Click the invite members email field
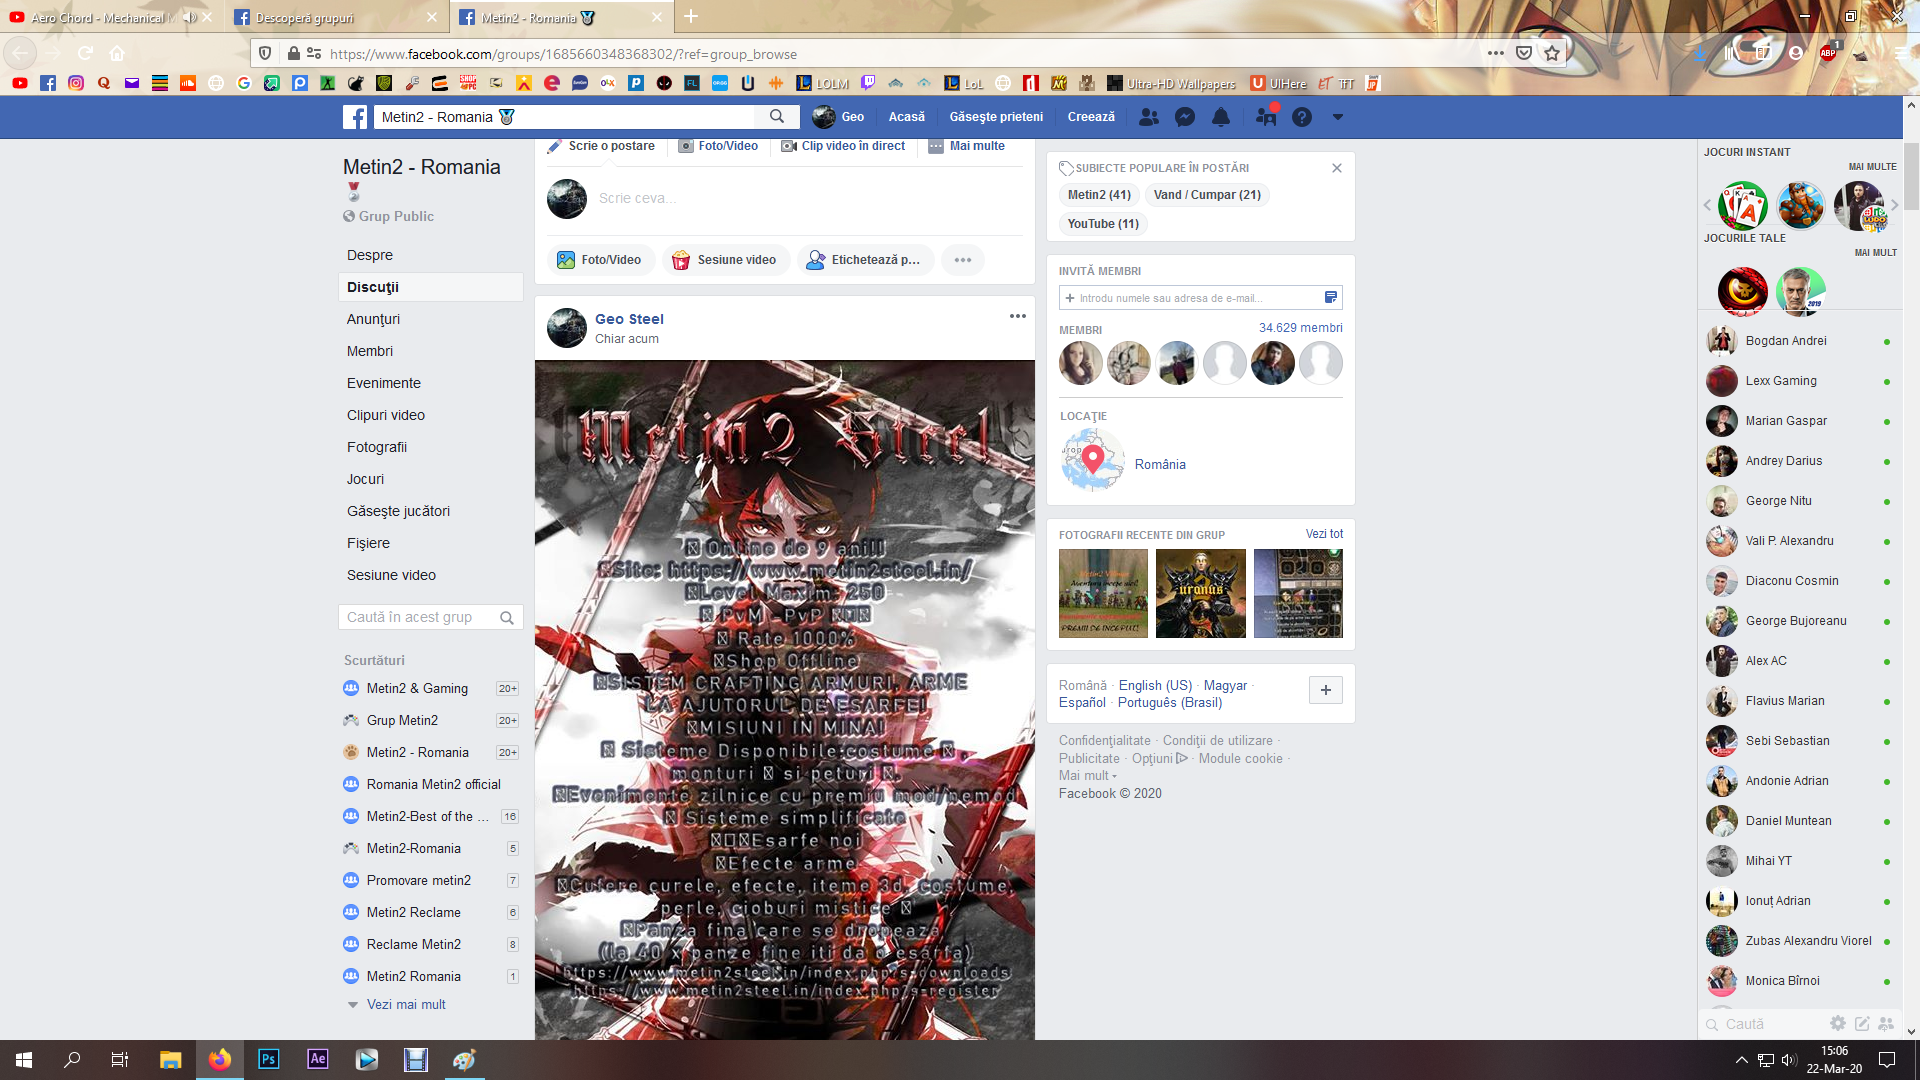The height and width of the screenshot is (1080, 1920). coord(1190,298)
